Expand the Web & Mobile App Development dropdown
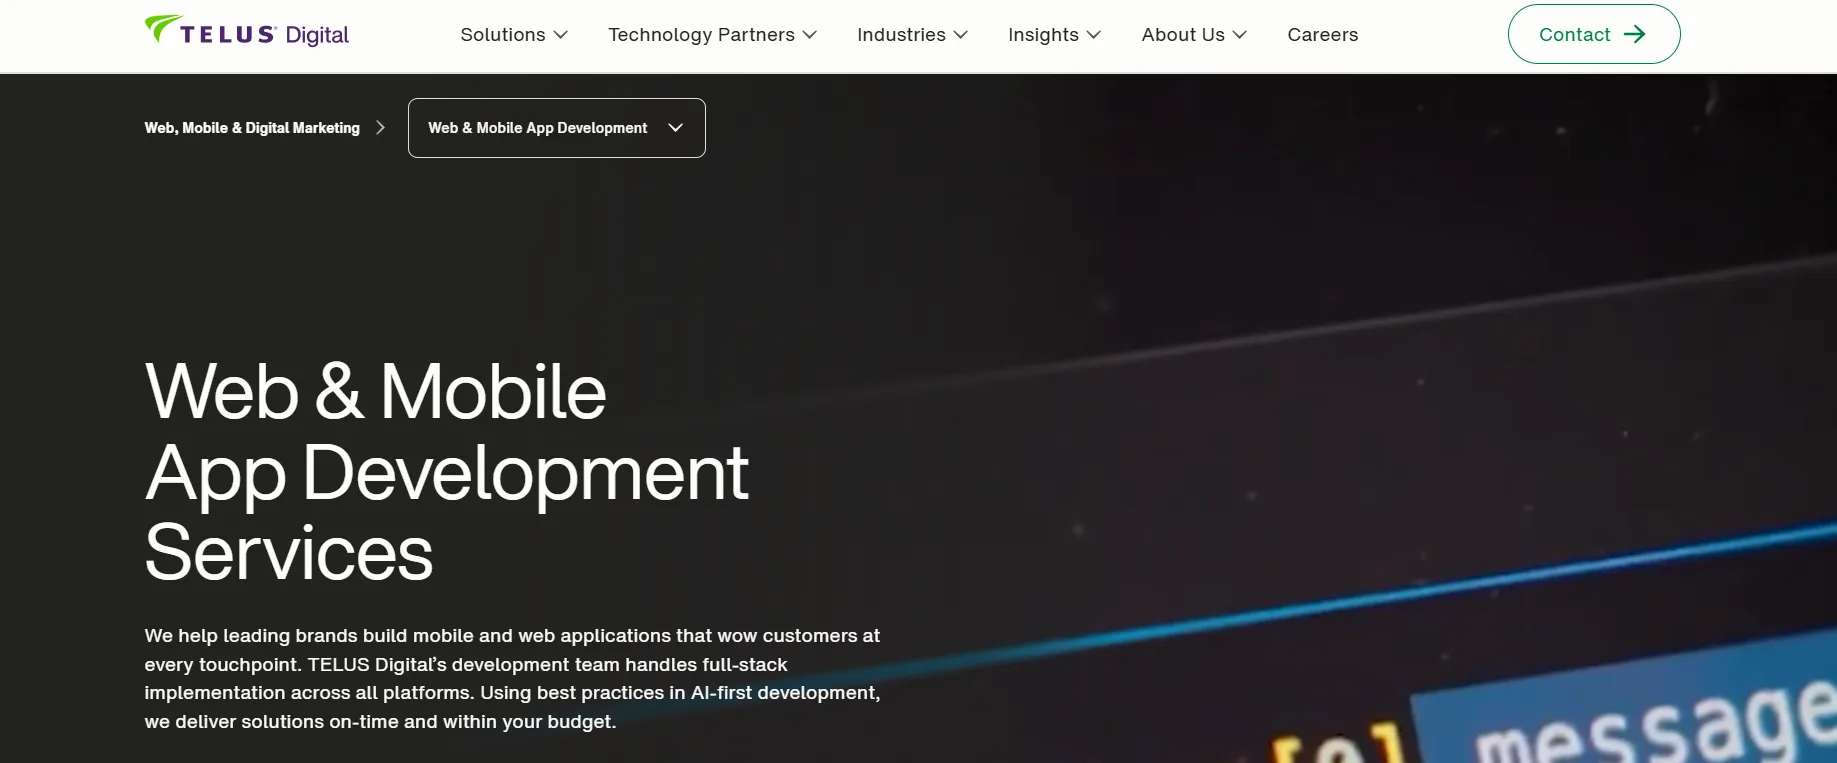The height and width of the screenshot is (763, 1837). tap(557, 128)
